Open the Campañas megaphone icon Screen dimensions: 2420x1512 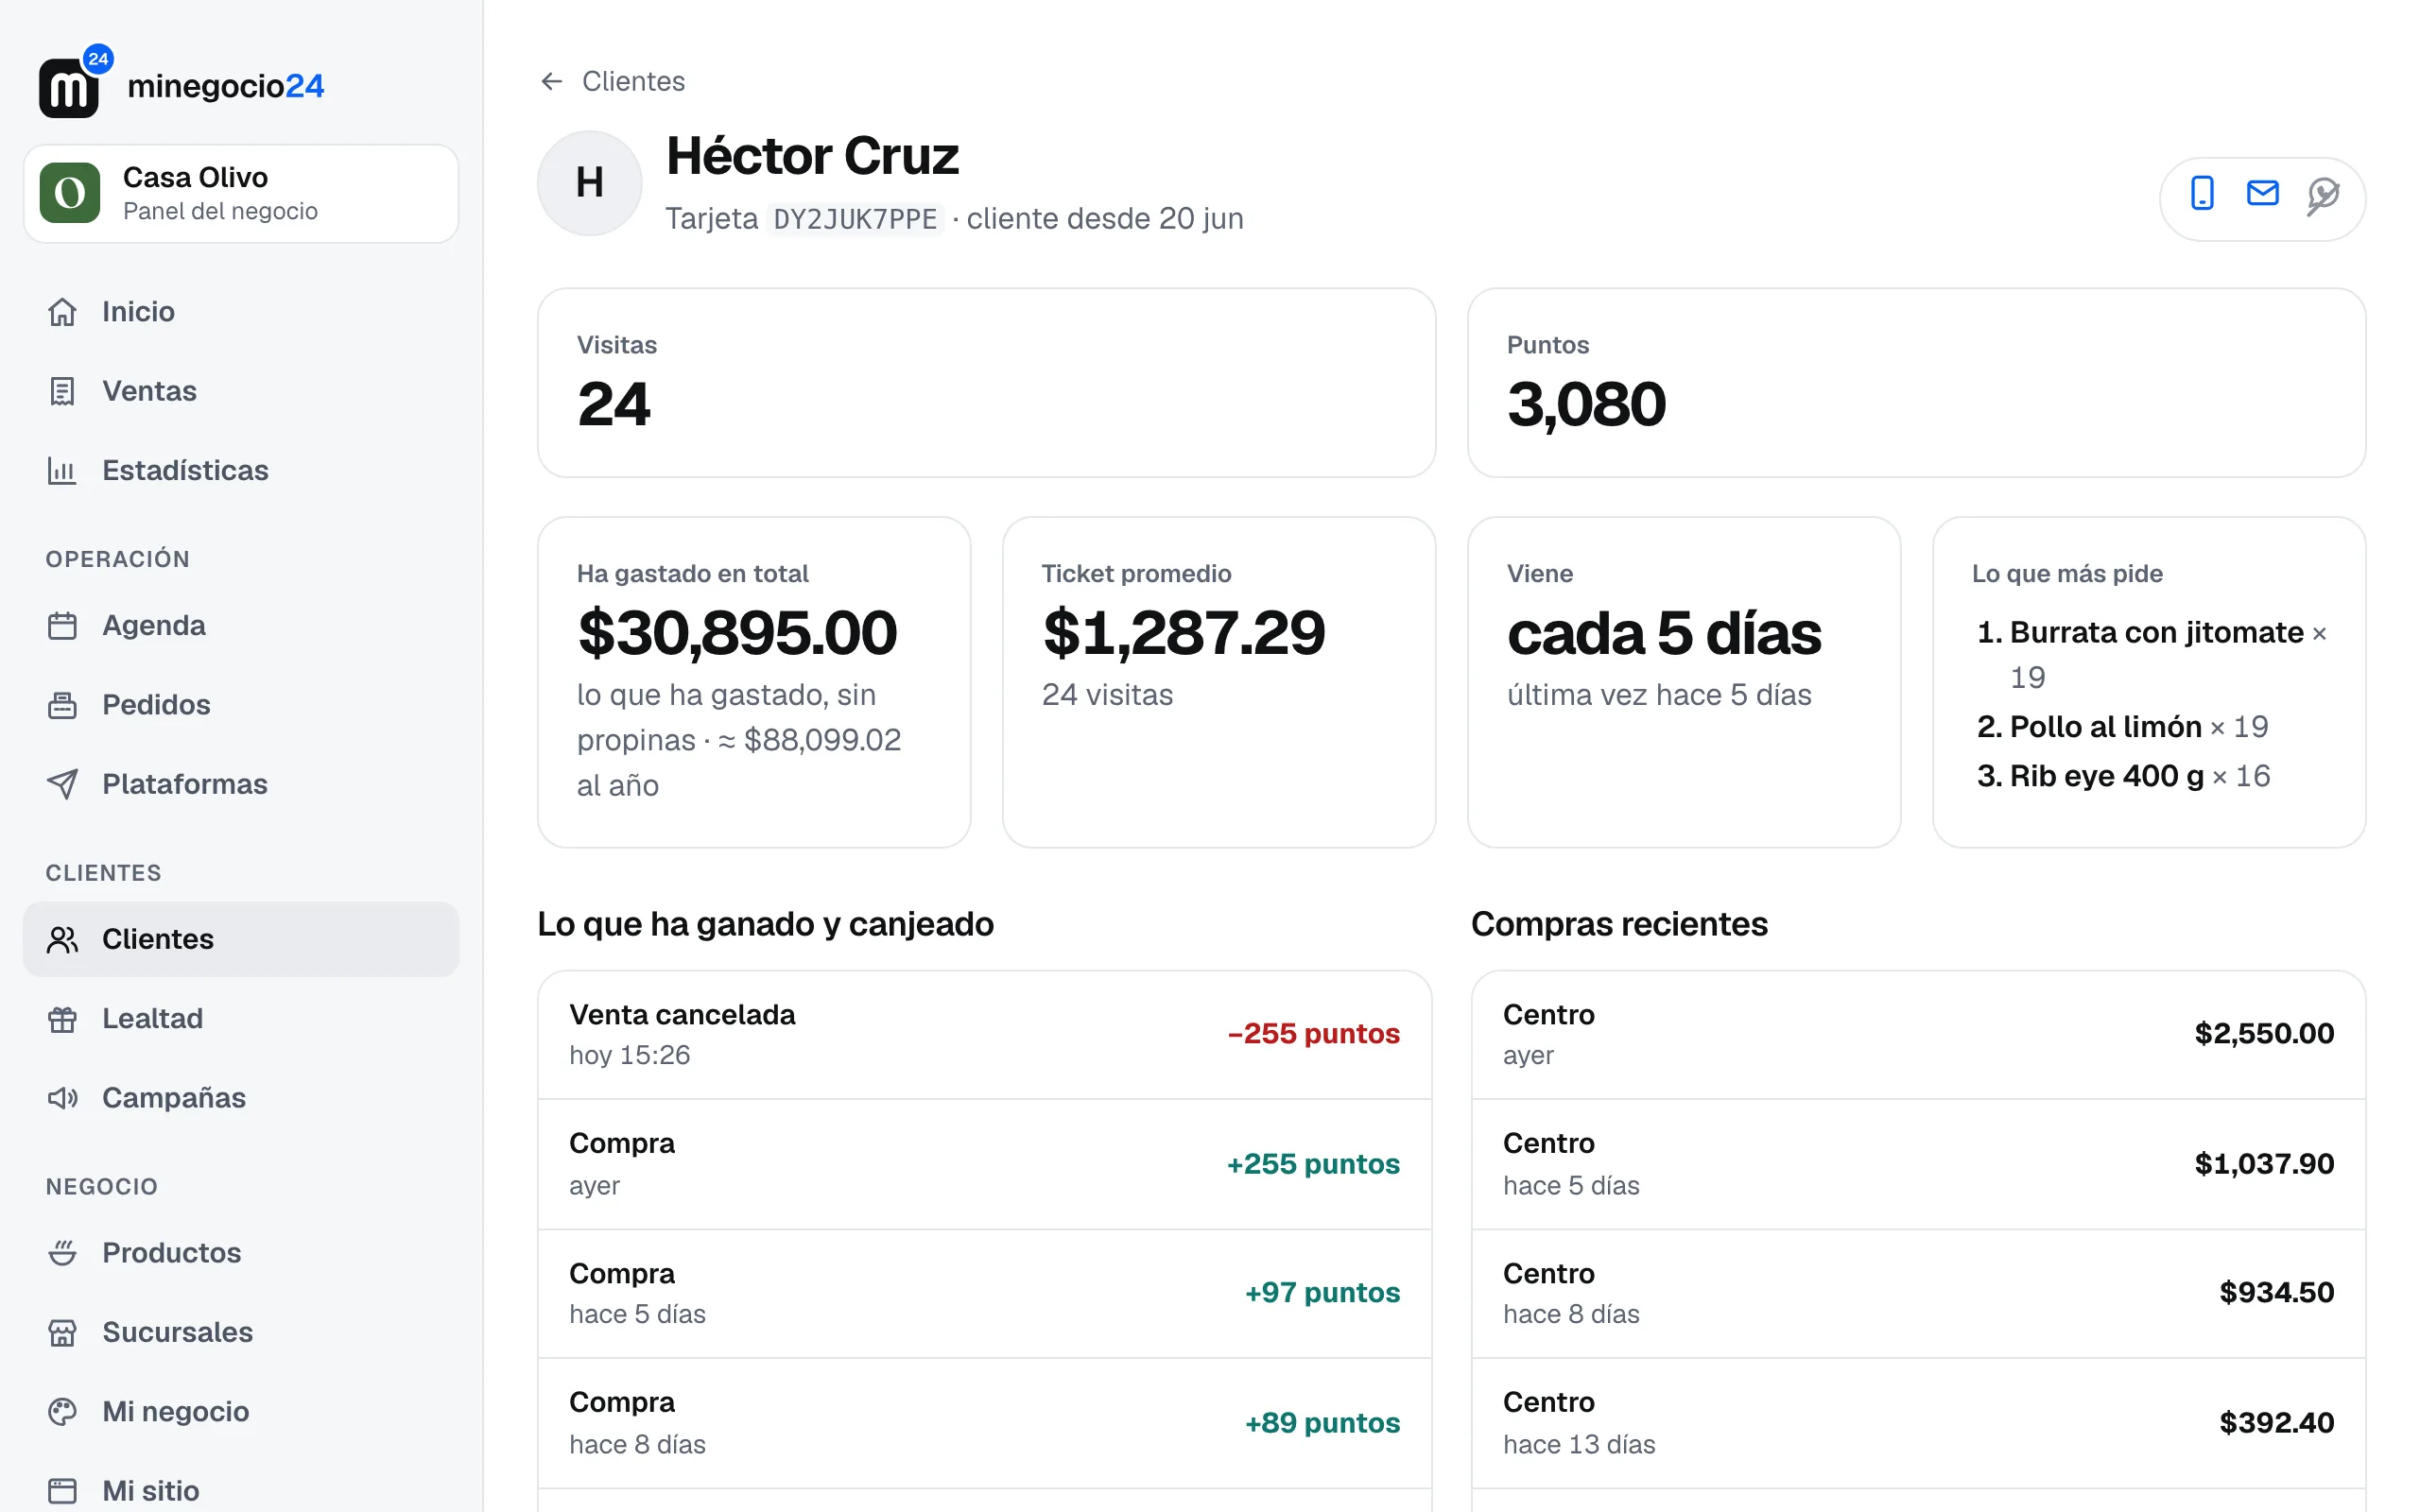click(62, 1098)
